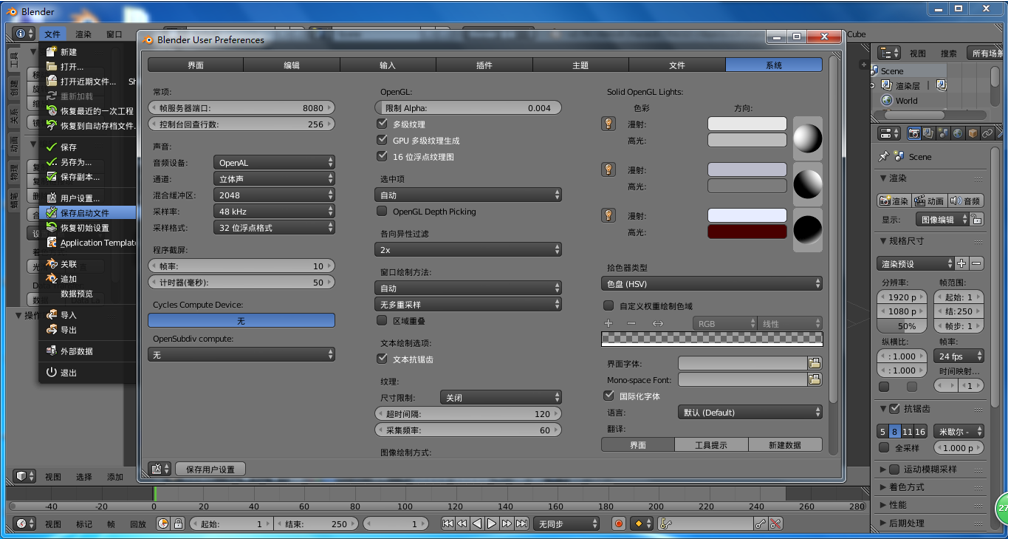
Task: Open 采样率 48 kHz dropdown
Action: (x=274, y=211)
